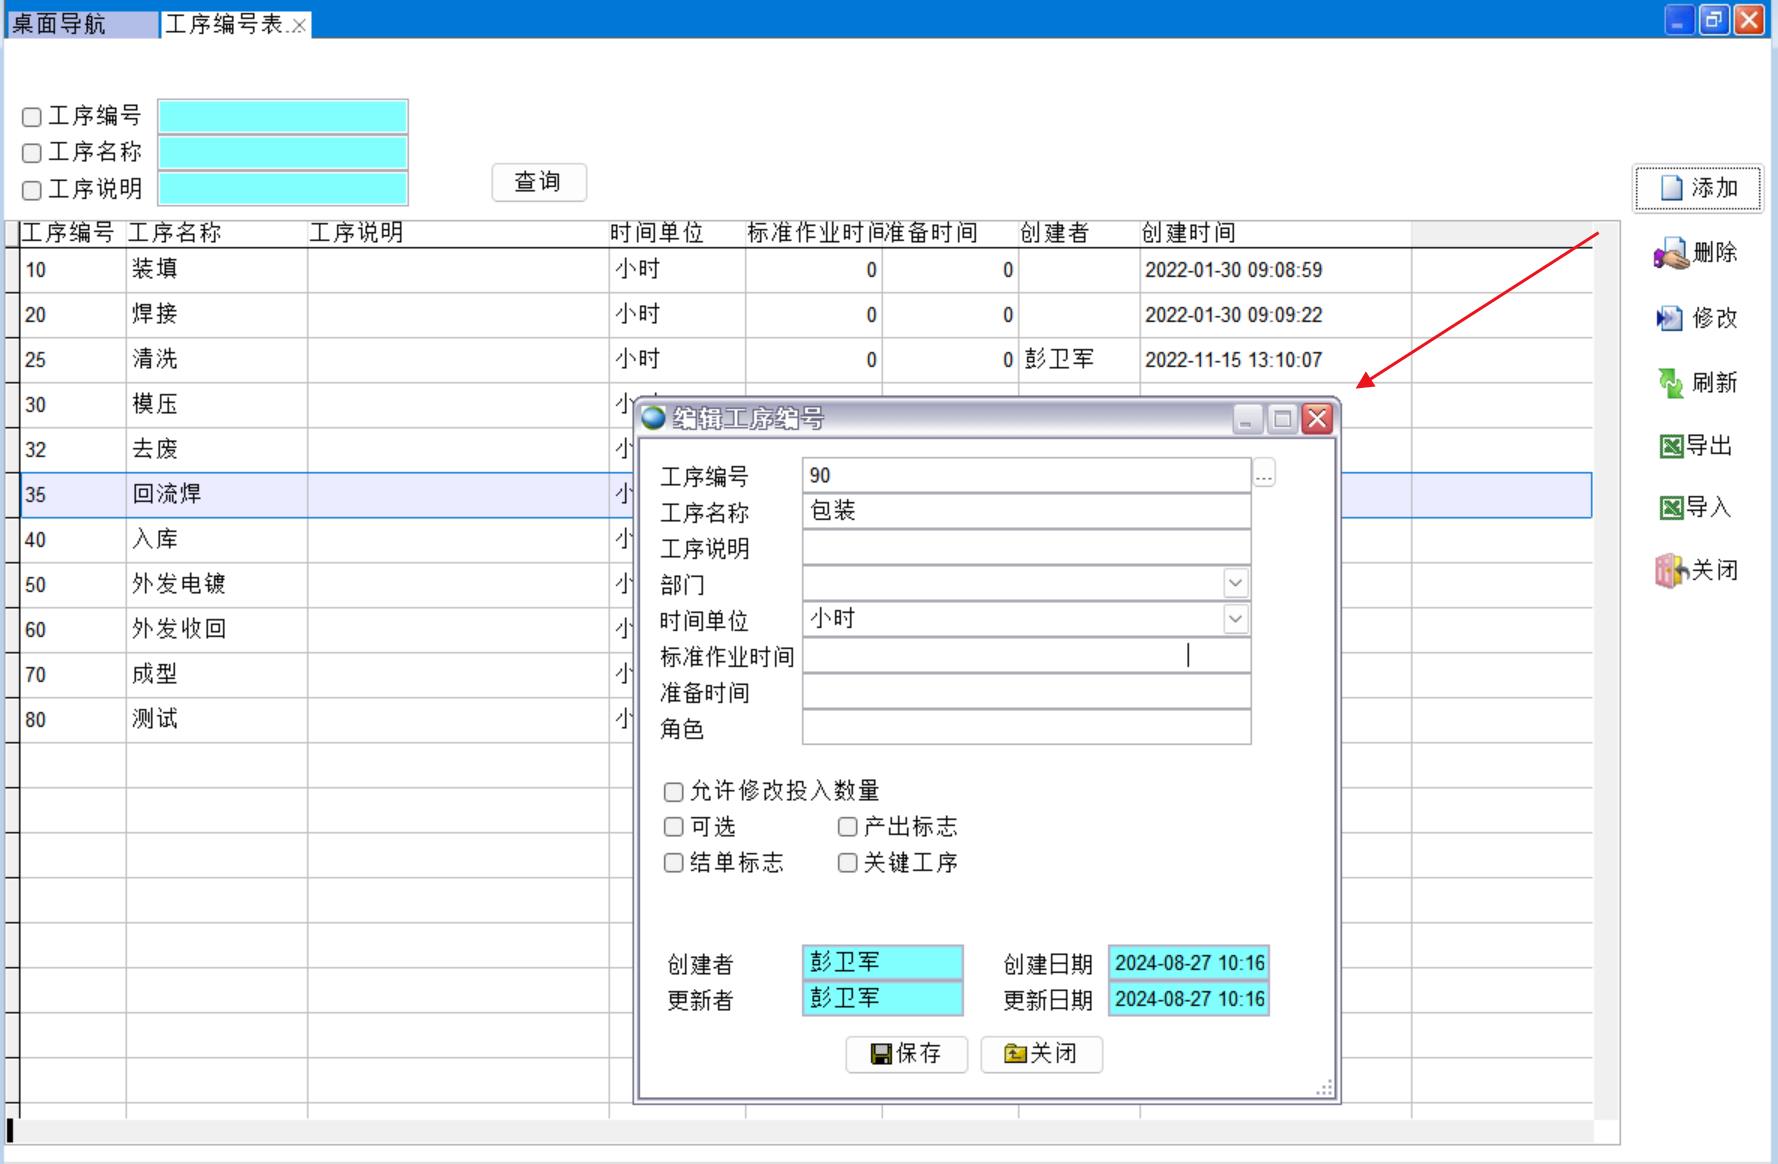Tick the 产出标志 checkbox
This screenshot has height=1164, width=1778.
(848, 827)
